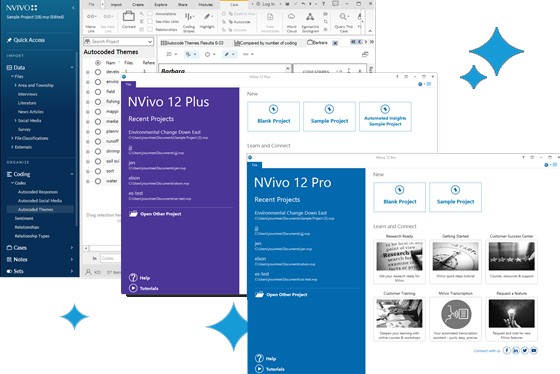Select the radio circle for the fishing theme
Screen dimensions: 560x374
[x=98, y=102]
